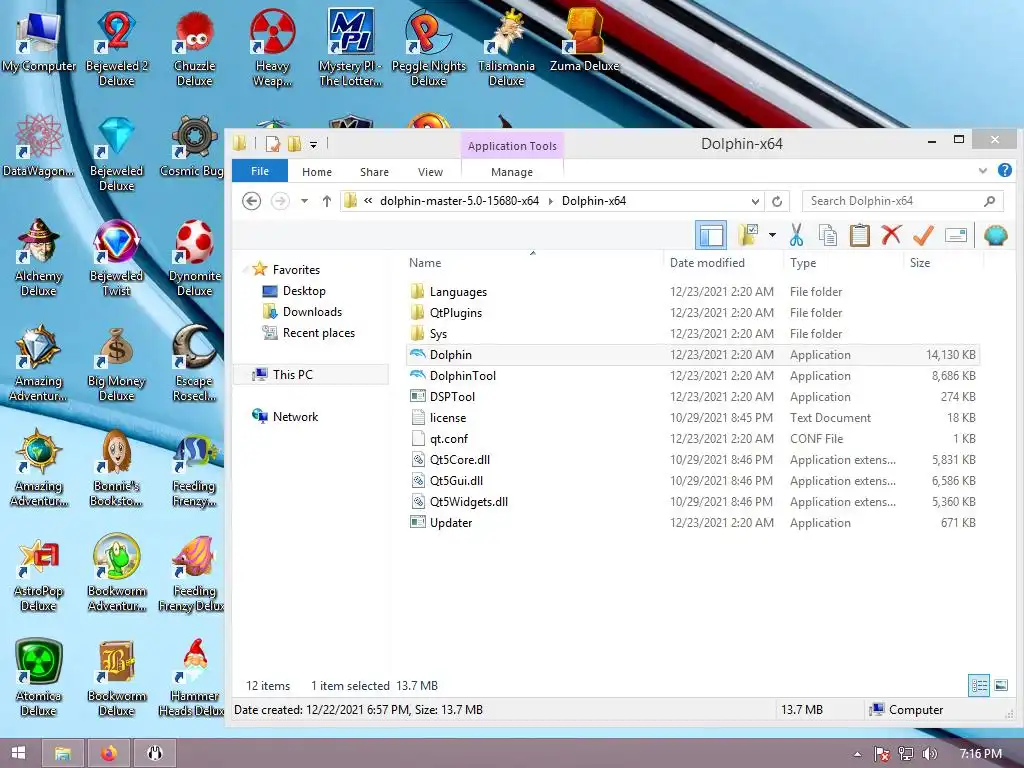Click the Copy icon in the toolbar
Viewport: 1024px width, 768px height.
827,235
